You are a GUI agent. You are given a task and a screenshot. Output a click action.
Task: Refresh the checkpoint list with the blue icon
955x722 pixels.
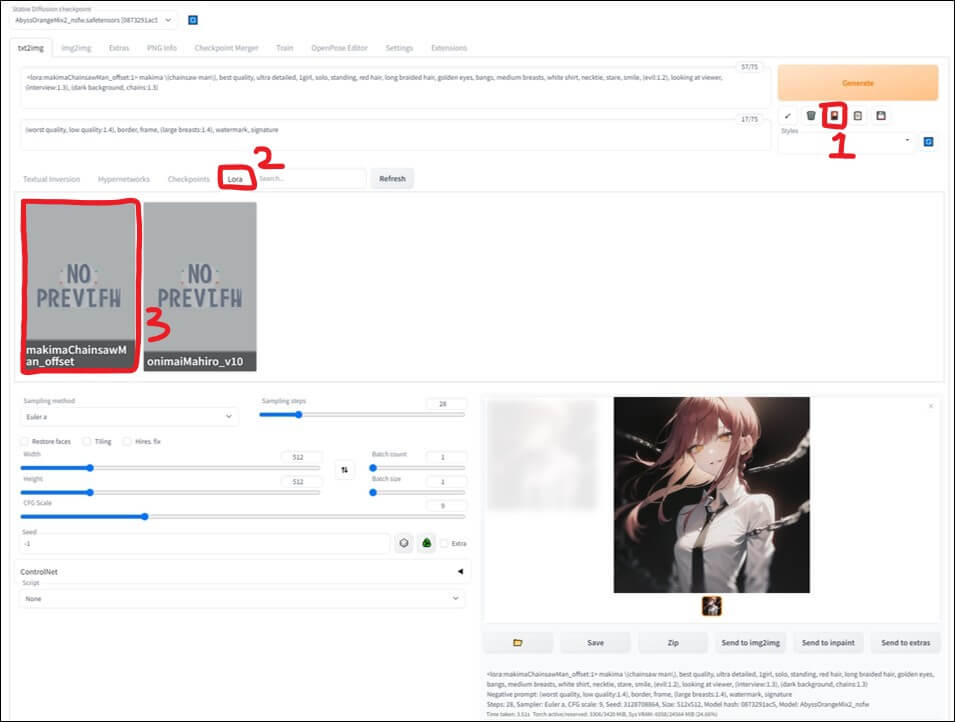click(192, 19)
